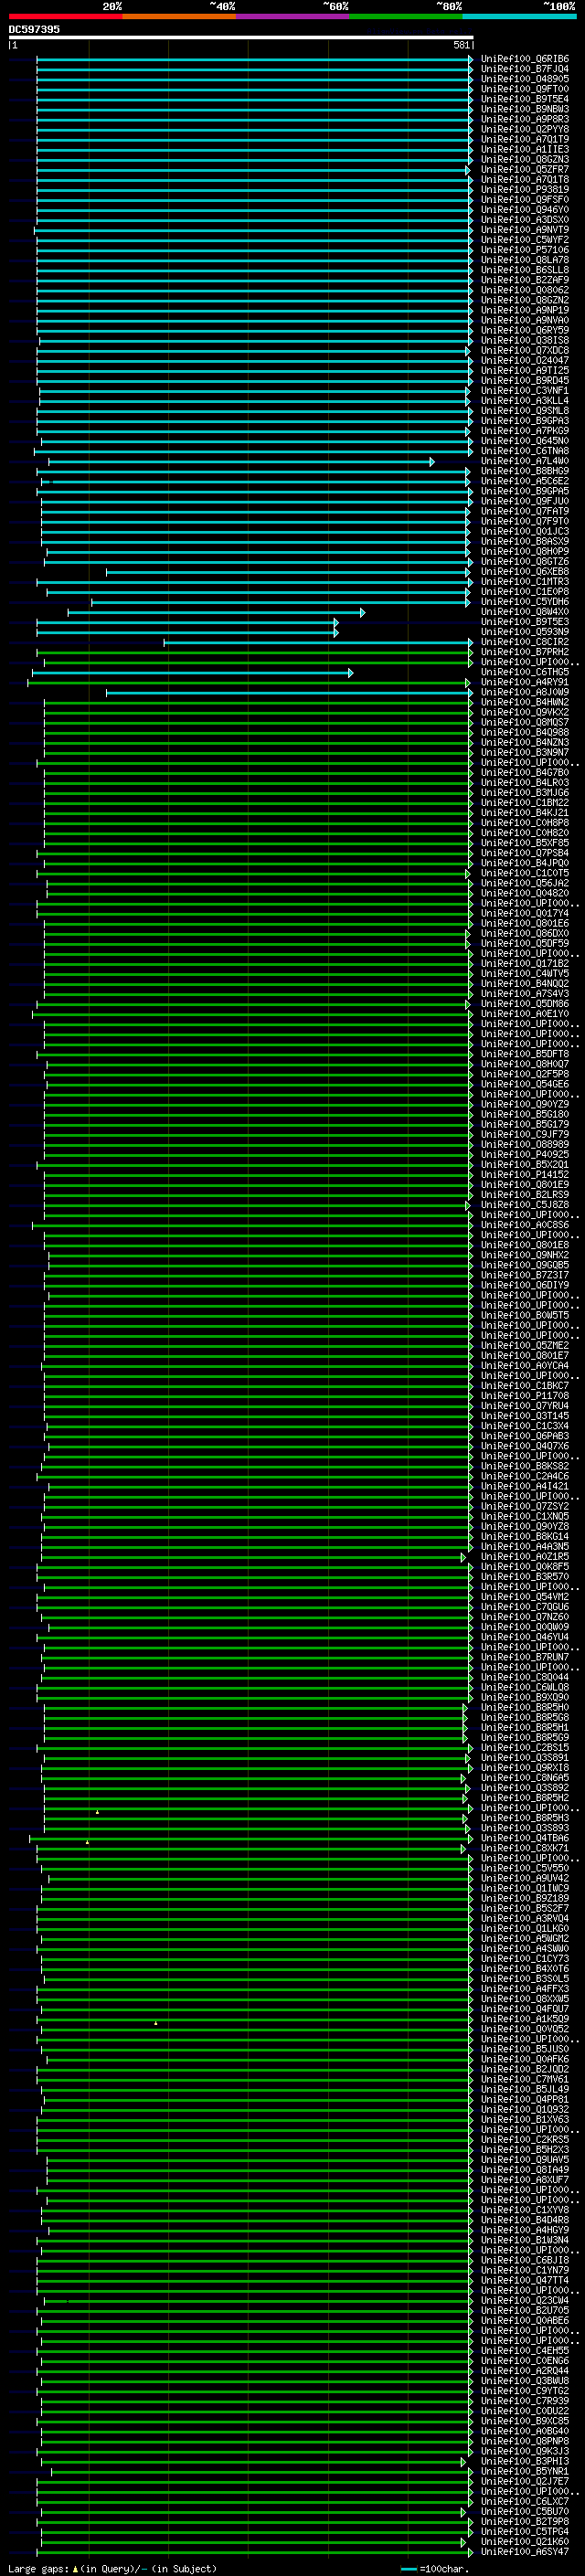
Task: Open hit UniRef100_Q6RIB6
Action: [525, 59]
